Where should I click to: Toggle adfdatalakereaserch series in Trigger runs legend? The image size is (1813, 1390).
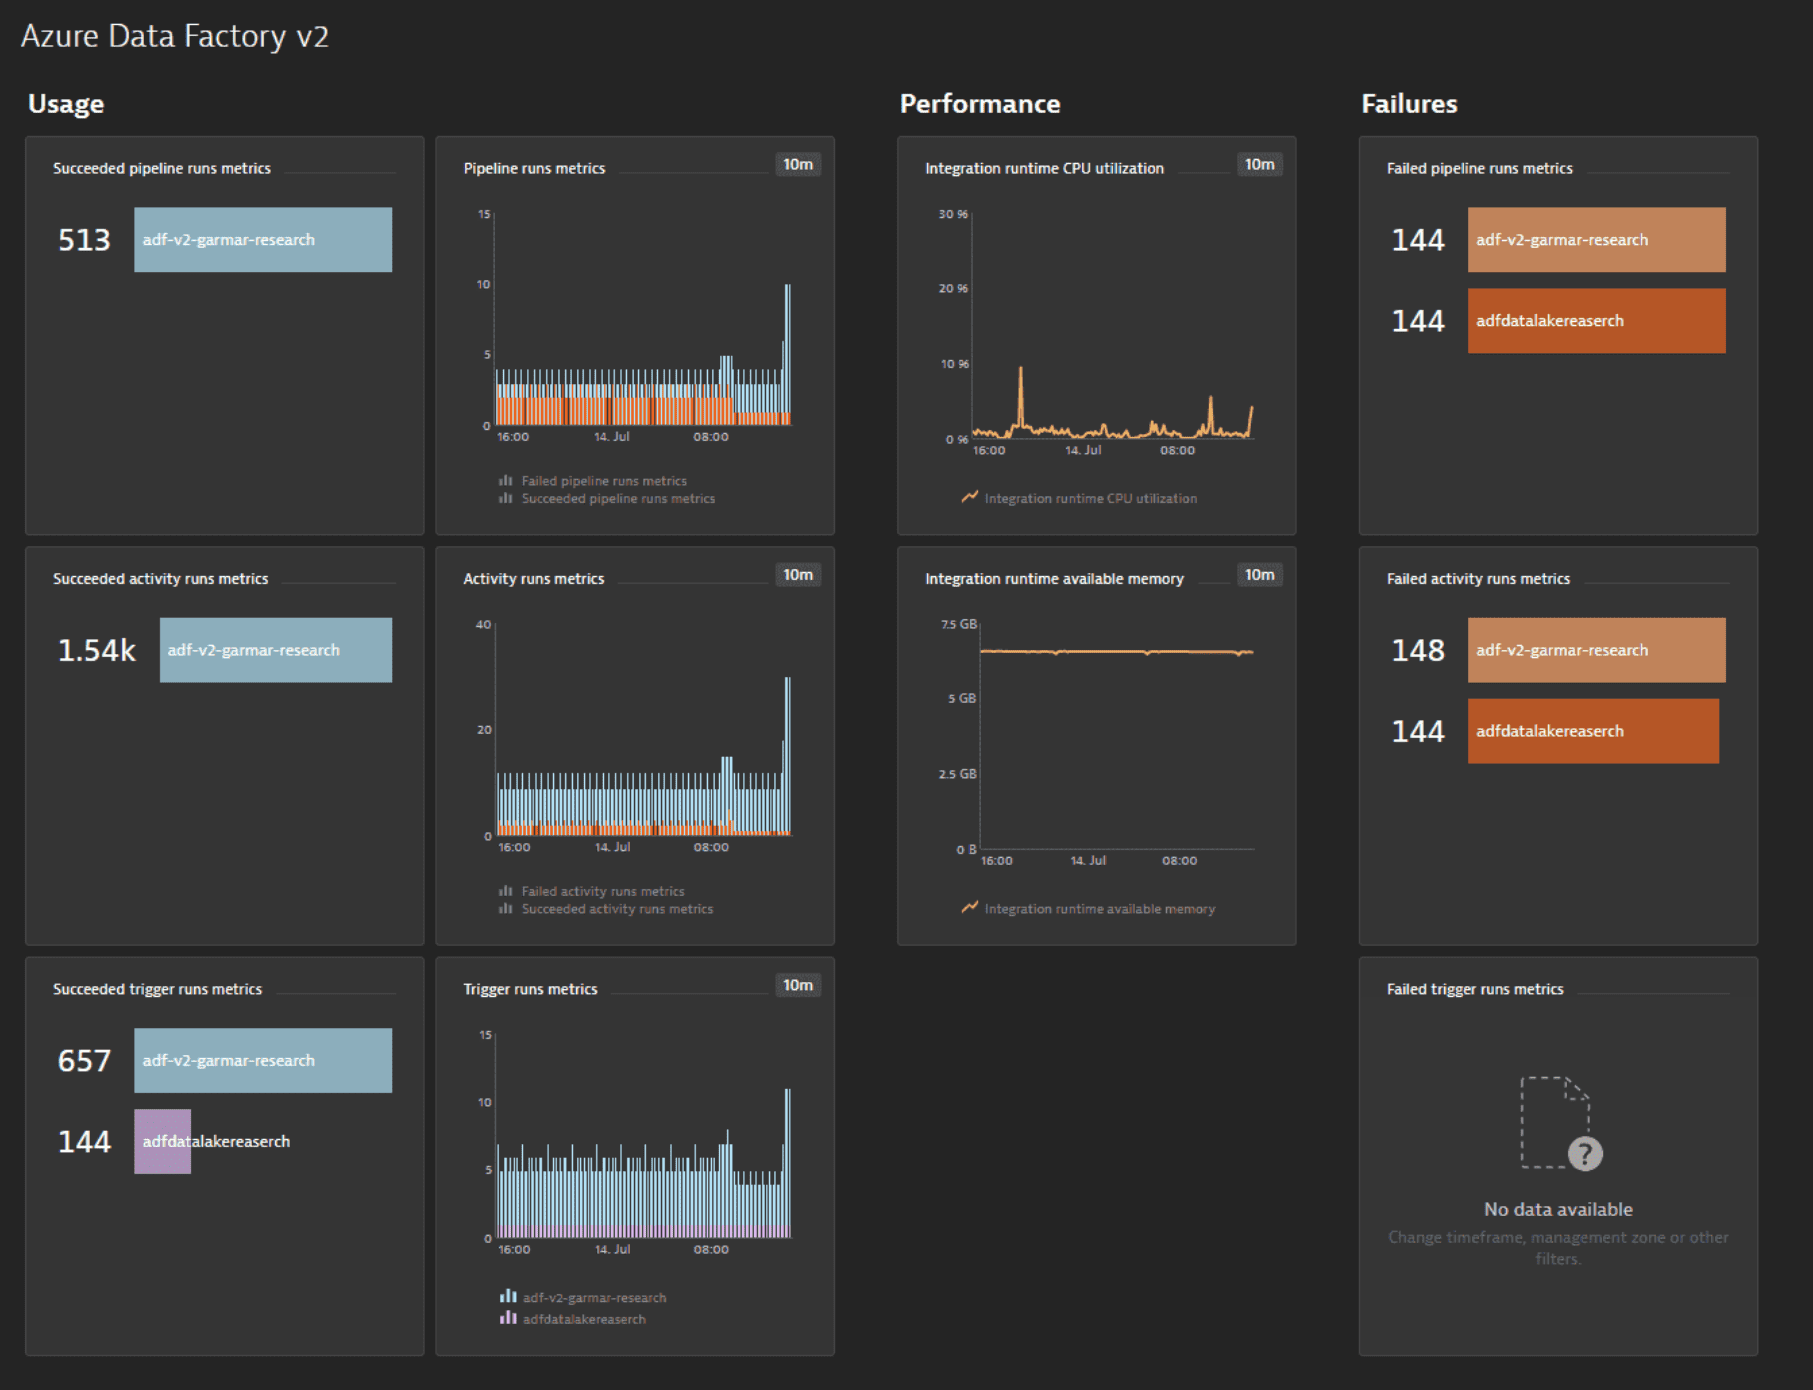584,1319
